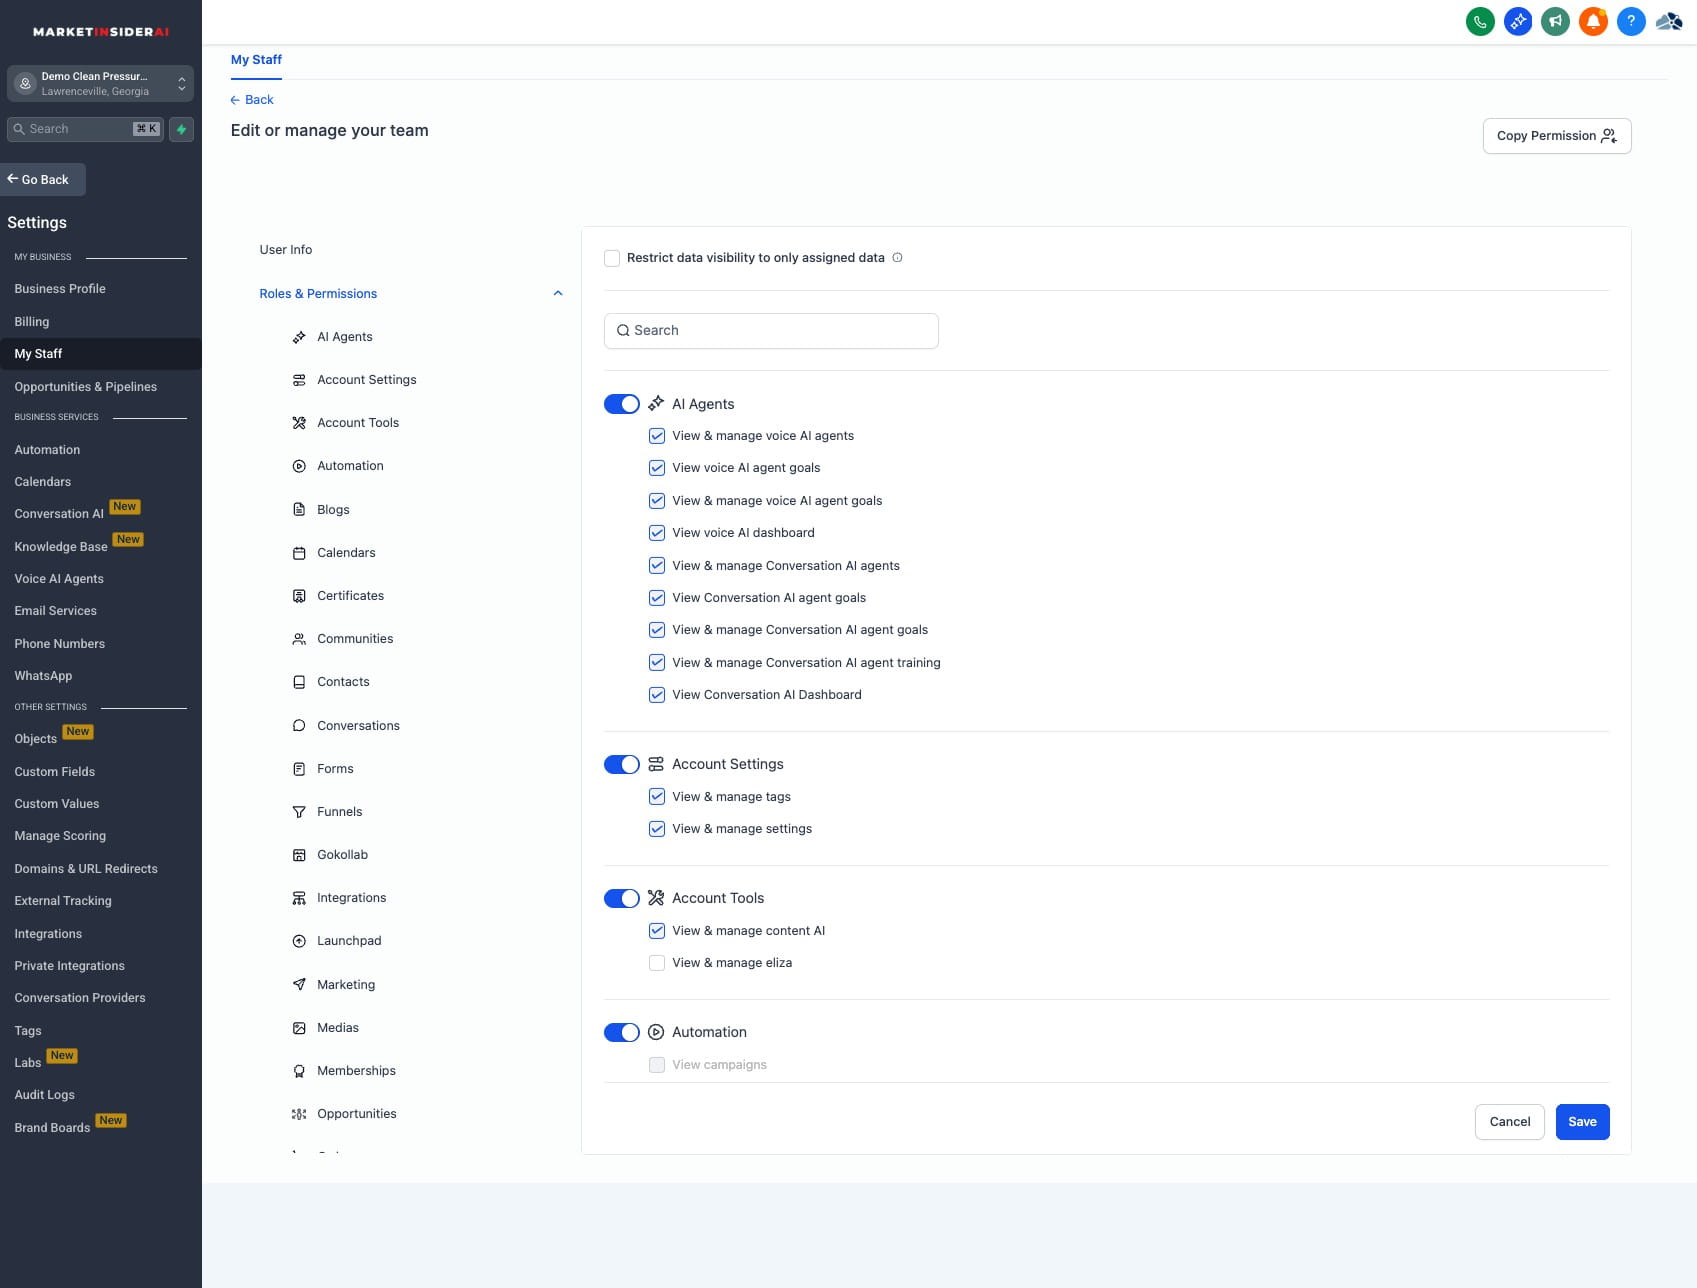Turn off the AI Agents toggle
The image size is (1697, 1288).
pyautogui.click(x=621, y=404)
